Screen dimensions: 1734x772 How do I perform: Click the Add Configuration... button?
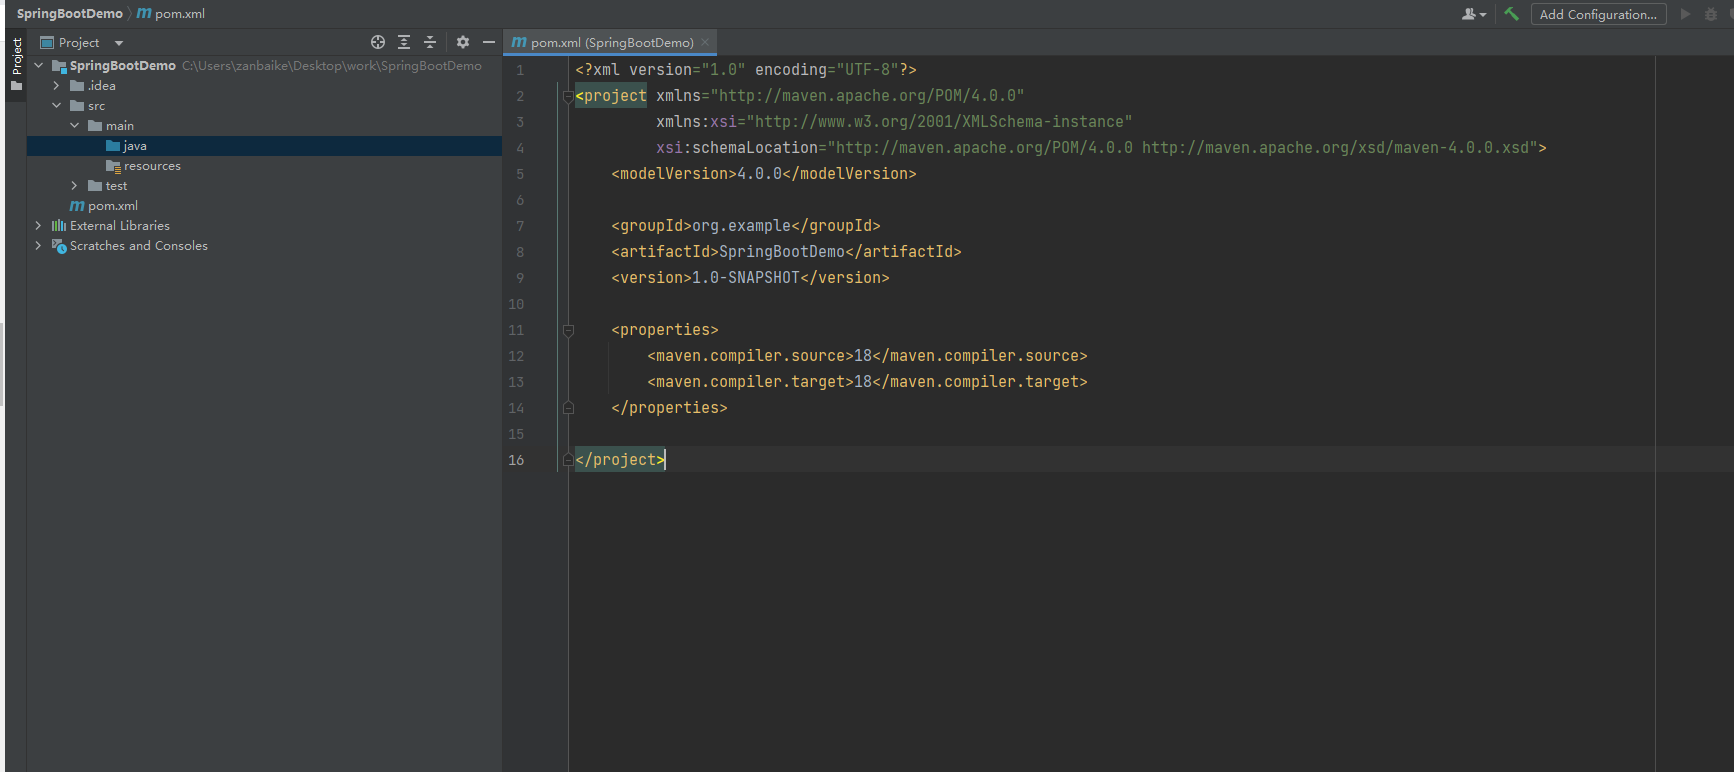point(1597,14)
